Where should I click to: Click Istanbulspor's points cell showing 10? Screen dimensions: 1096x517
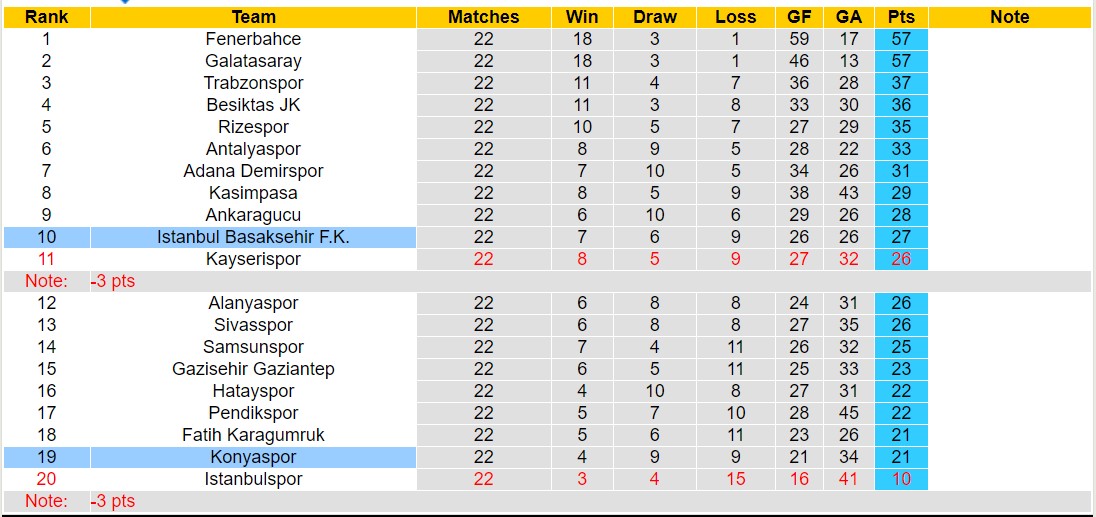(900, 479)
